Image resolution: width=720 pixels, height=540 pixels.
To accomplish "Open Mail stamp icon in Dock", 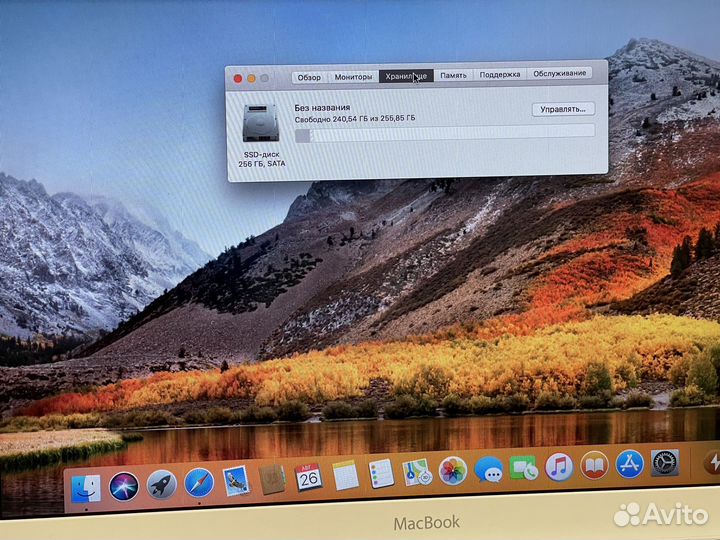I will pos(236,481).
